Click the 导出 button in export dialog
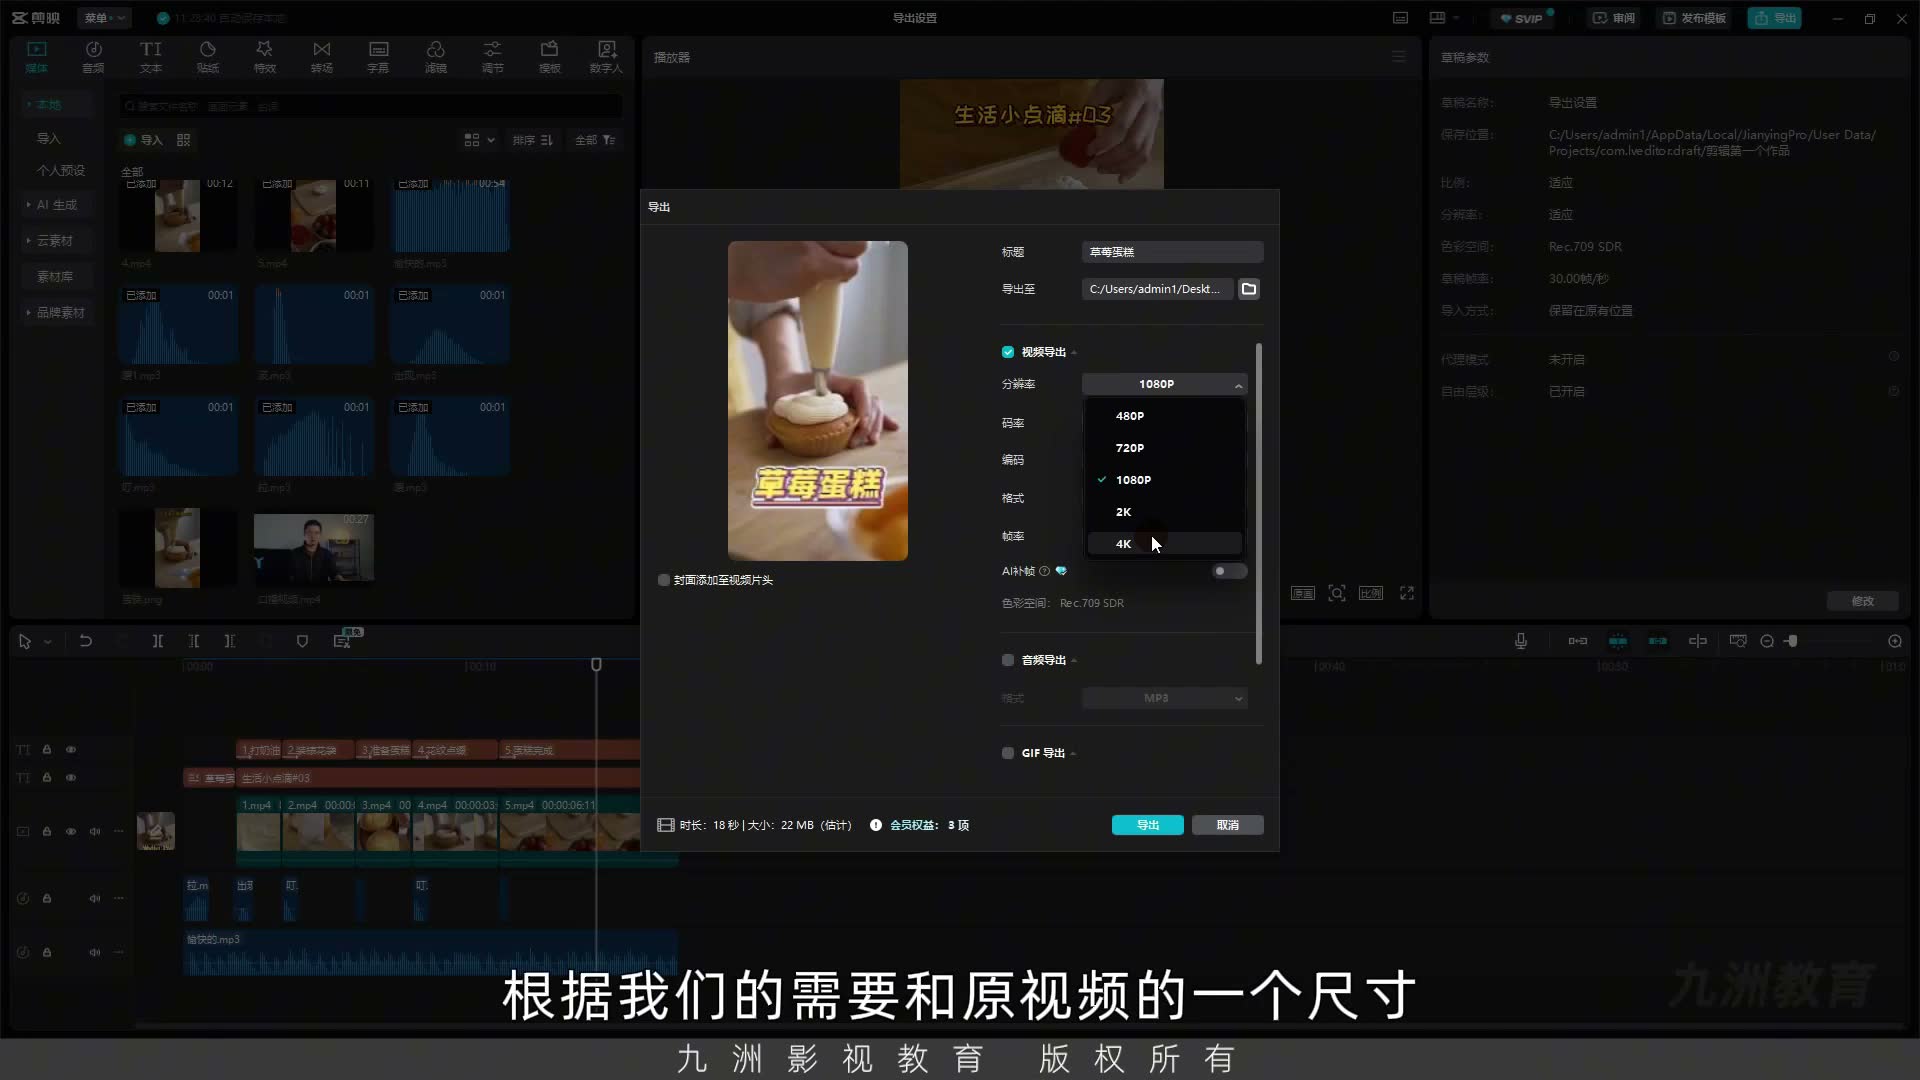The width and height of the screenshot is (1920, 1080). (1148, 825)
